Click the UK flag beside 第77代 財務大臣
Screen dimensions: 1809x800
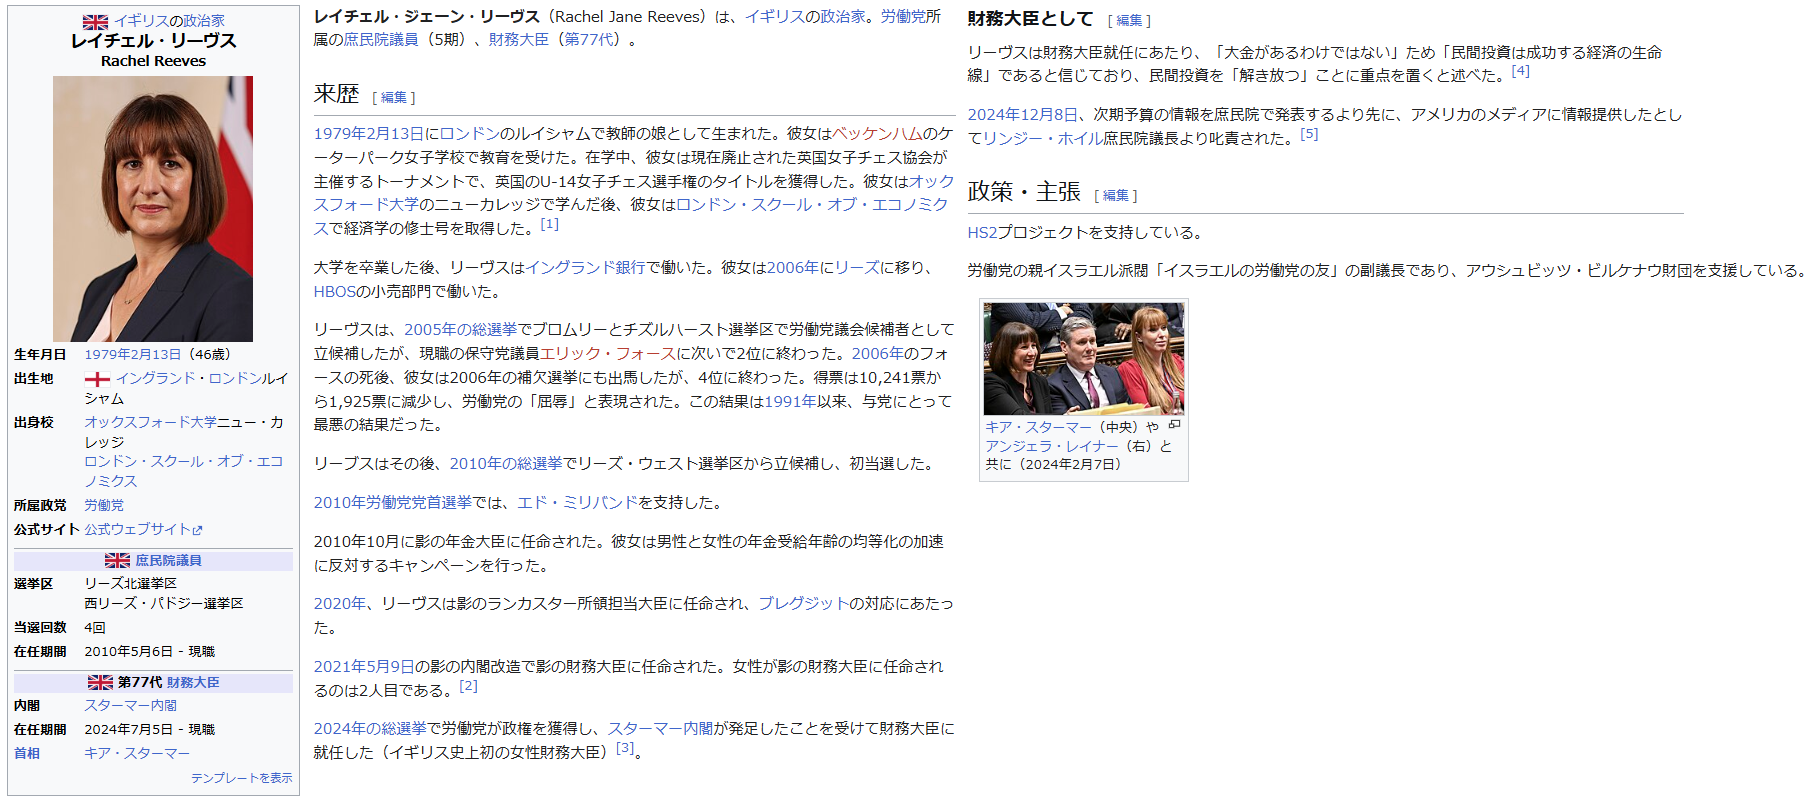(x=100, y=683)
